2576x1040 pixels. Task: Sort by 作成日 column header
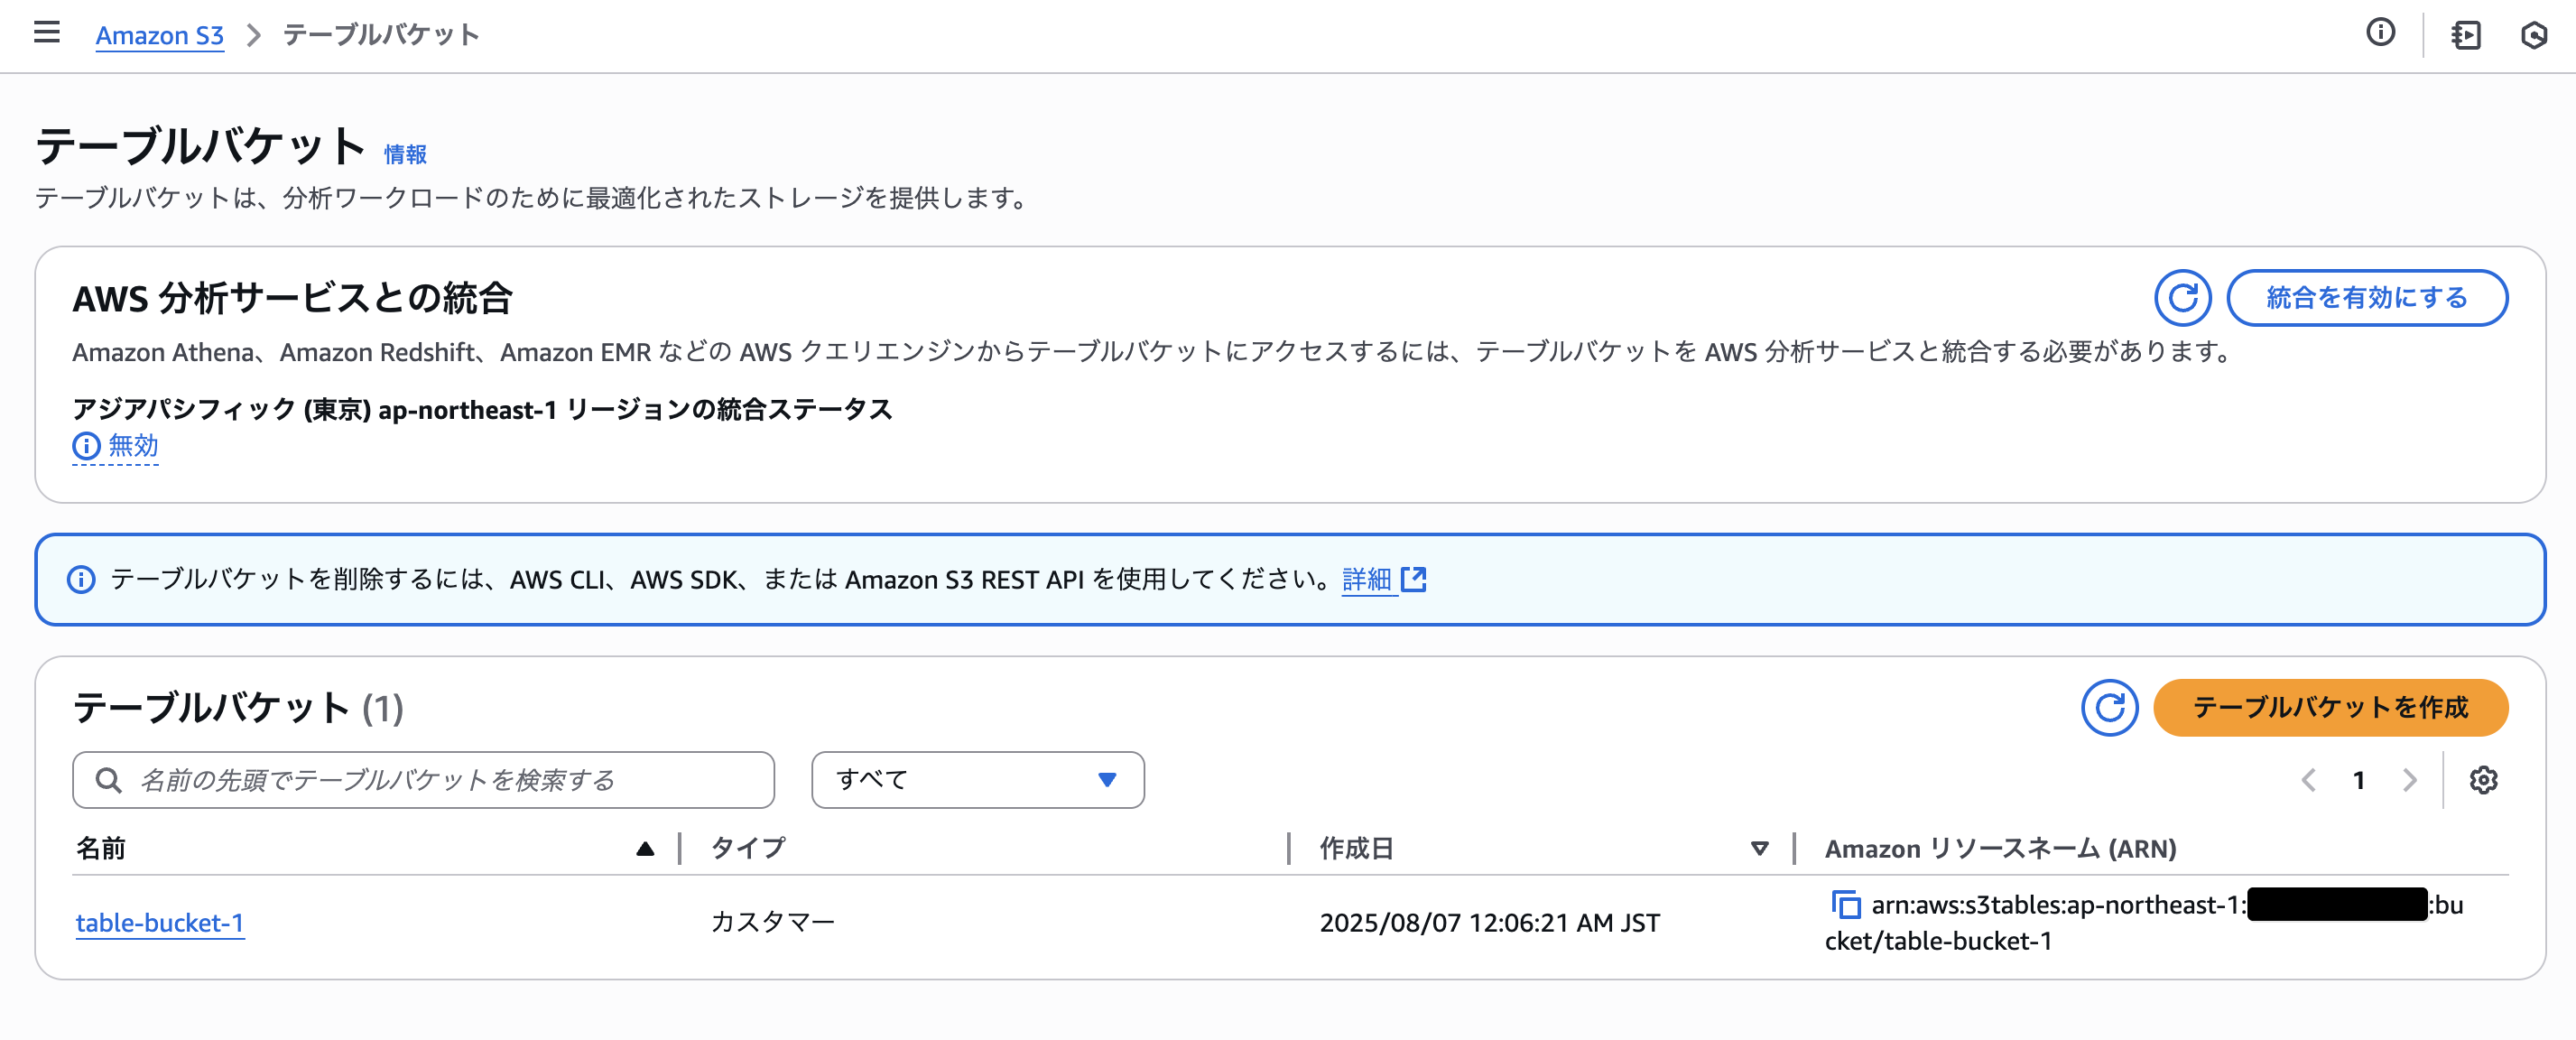pyautogui.click(x=1543, y=848)
